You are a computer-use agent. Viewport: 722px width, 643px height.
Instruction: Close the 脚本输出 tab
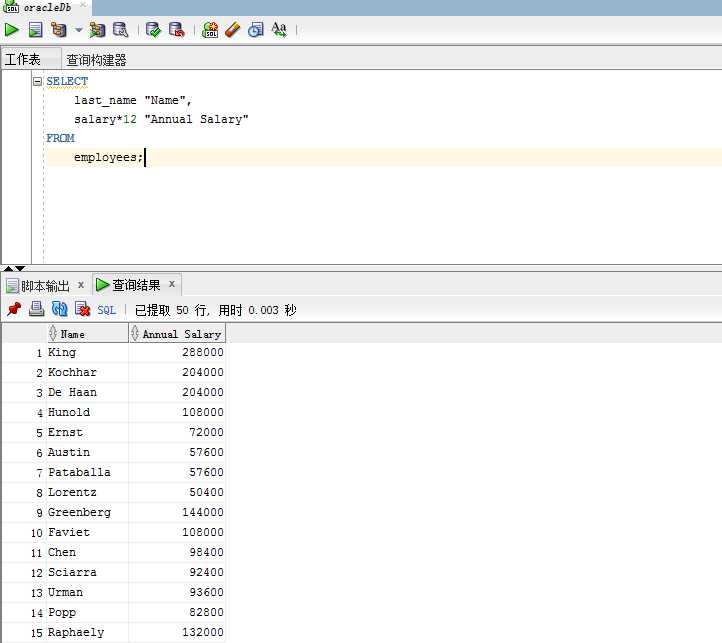click(81, 285)
